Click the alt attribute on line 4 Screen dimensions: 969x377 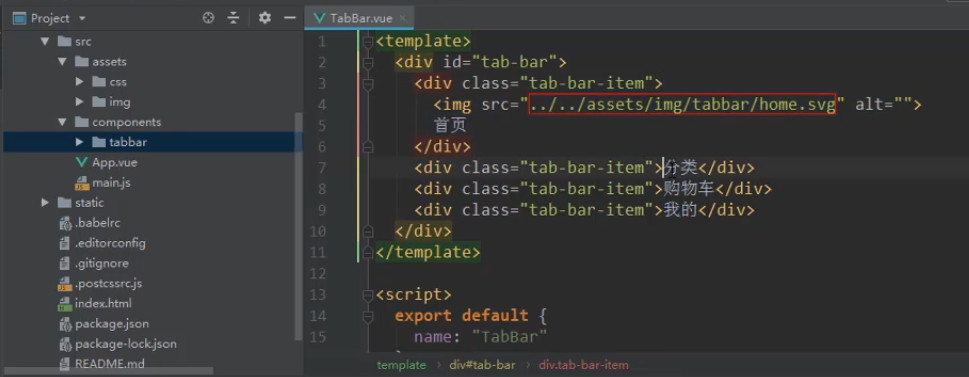[883, 105]
